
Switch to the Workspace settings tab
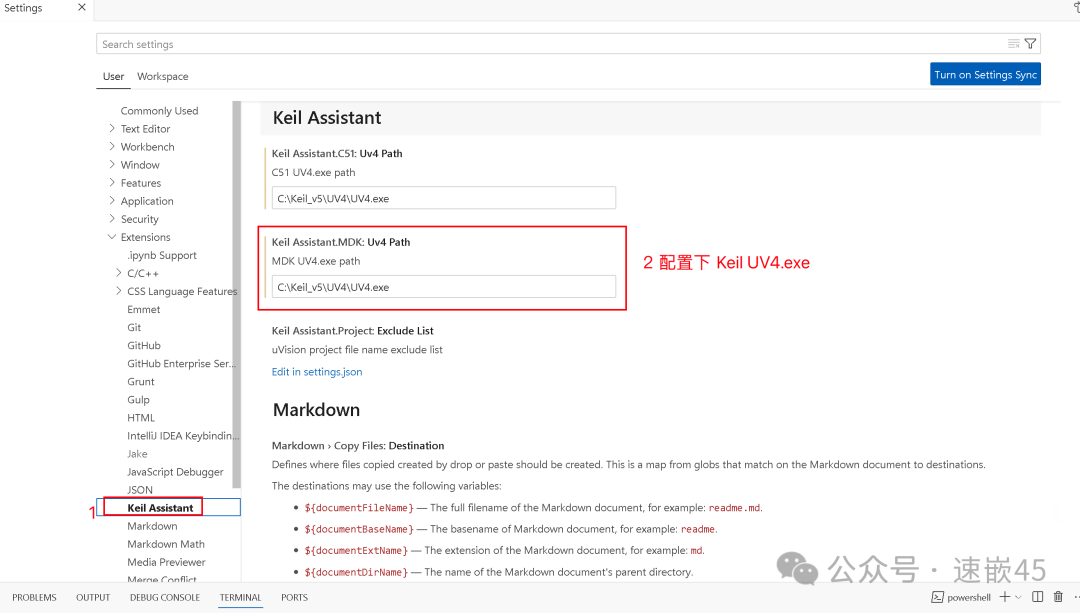[163, 76]
